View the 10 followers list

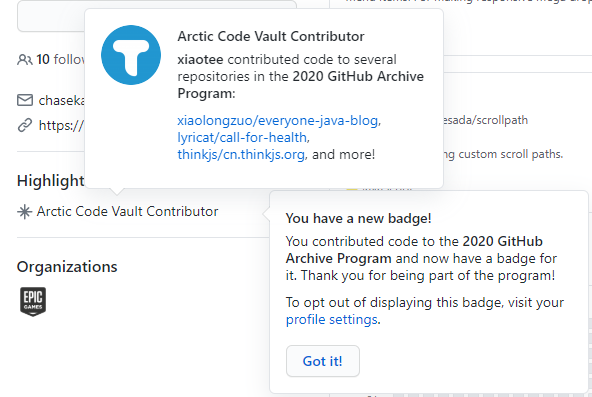click(60, 60)
